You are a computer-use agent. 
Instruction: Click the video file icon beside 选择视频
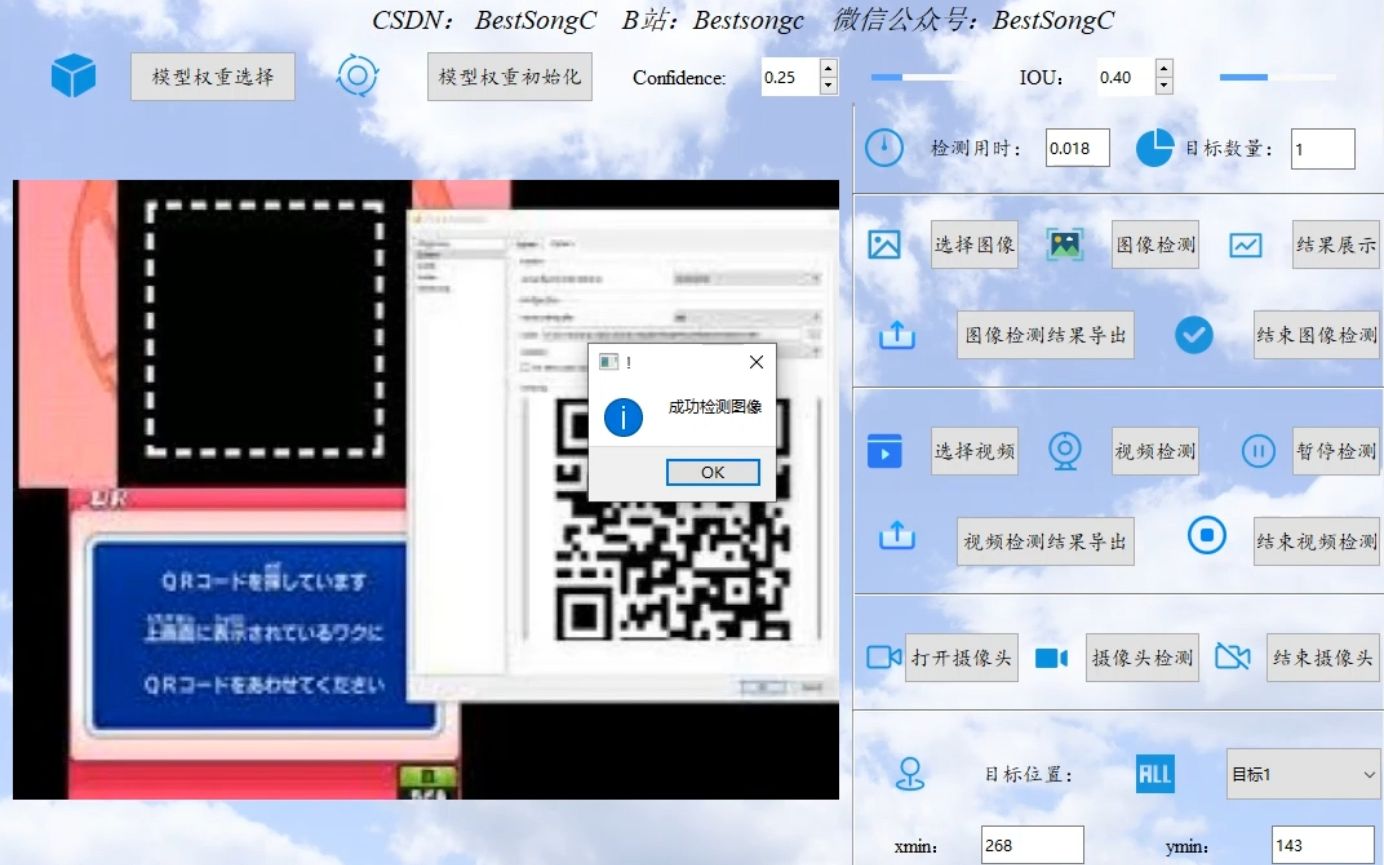[884, 451]
